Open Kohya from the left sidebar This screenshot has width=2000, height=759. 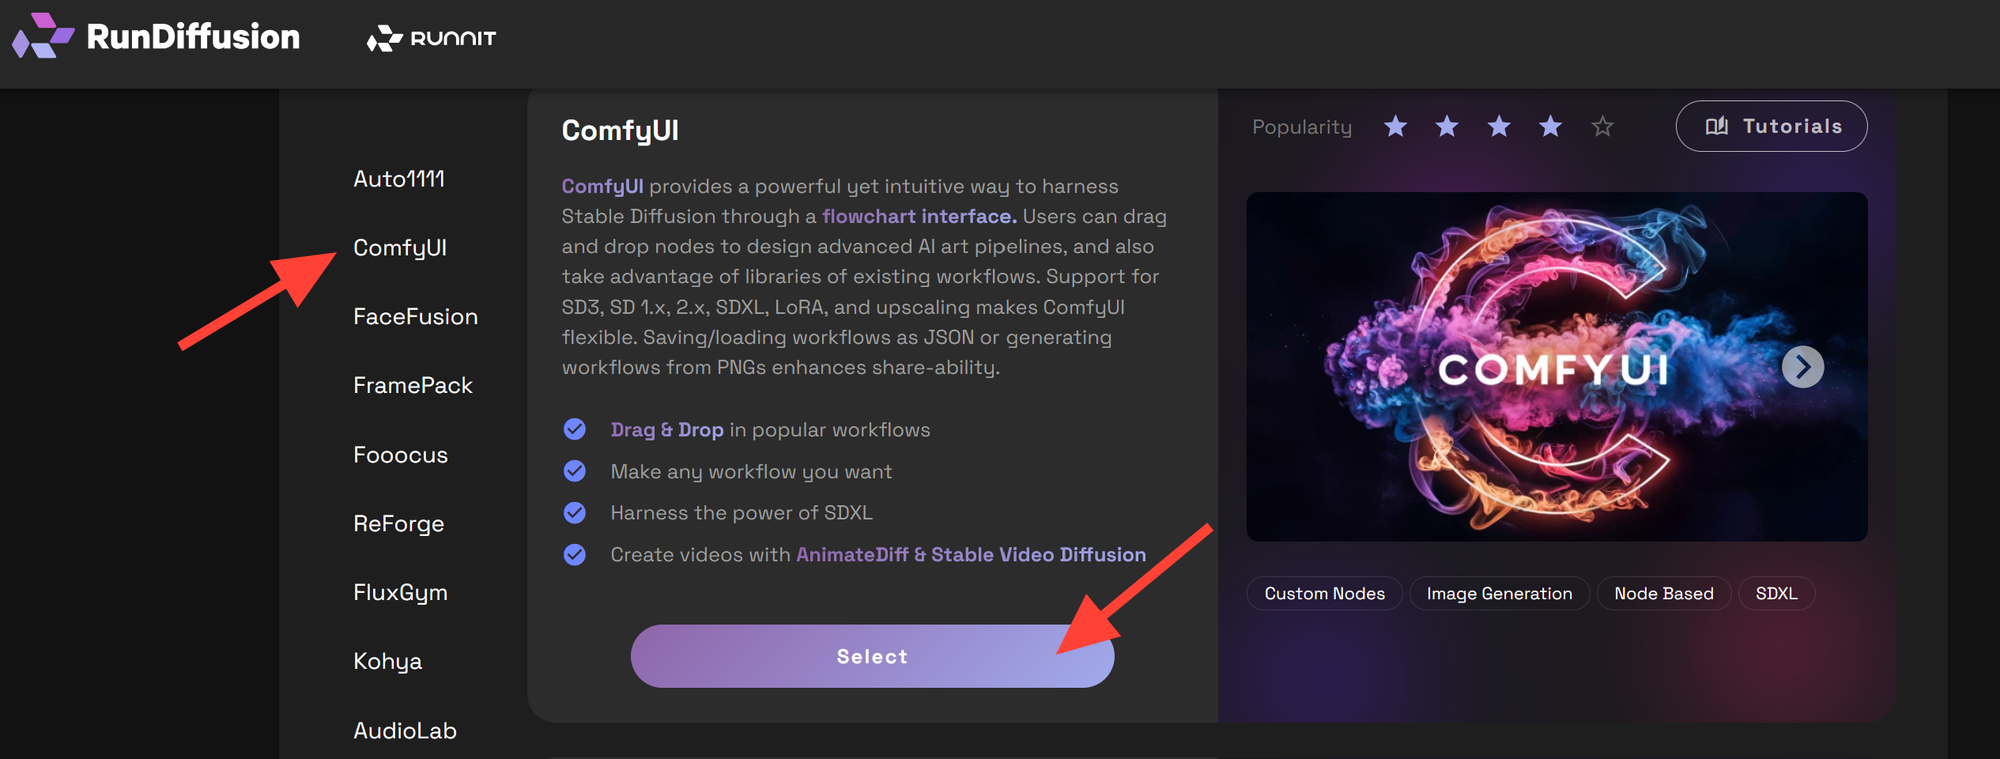point(387,661)
